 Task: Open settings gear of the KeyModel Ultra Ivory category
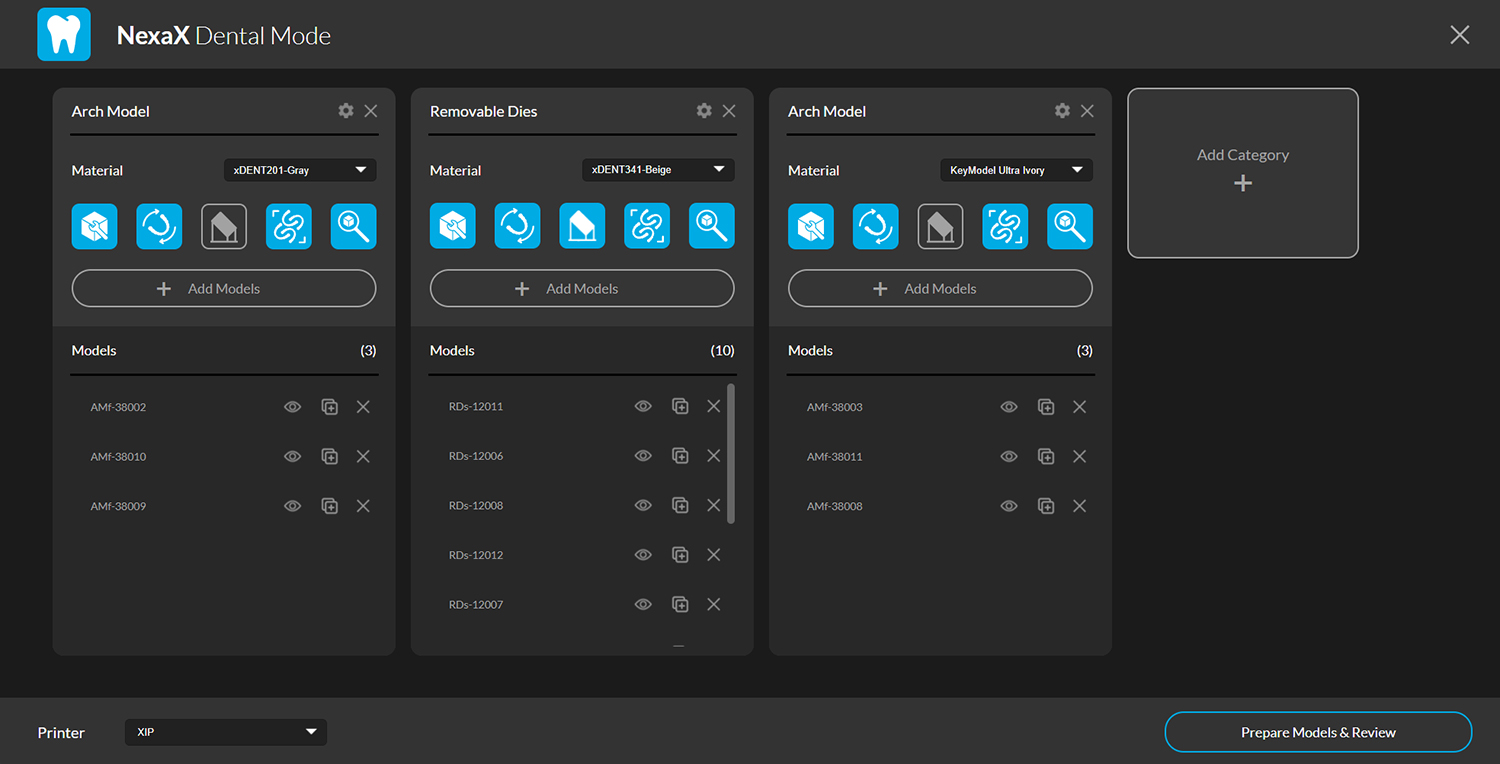1062,111
